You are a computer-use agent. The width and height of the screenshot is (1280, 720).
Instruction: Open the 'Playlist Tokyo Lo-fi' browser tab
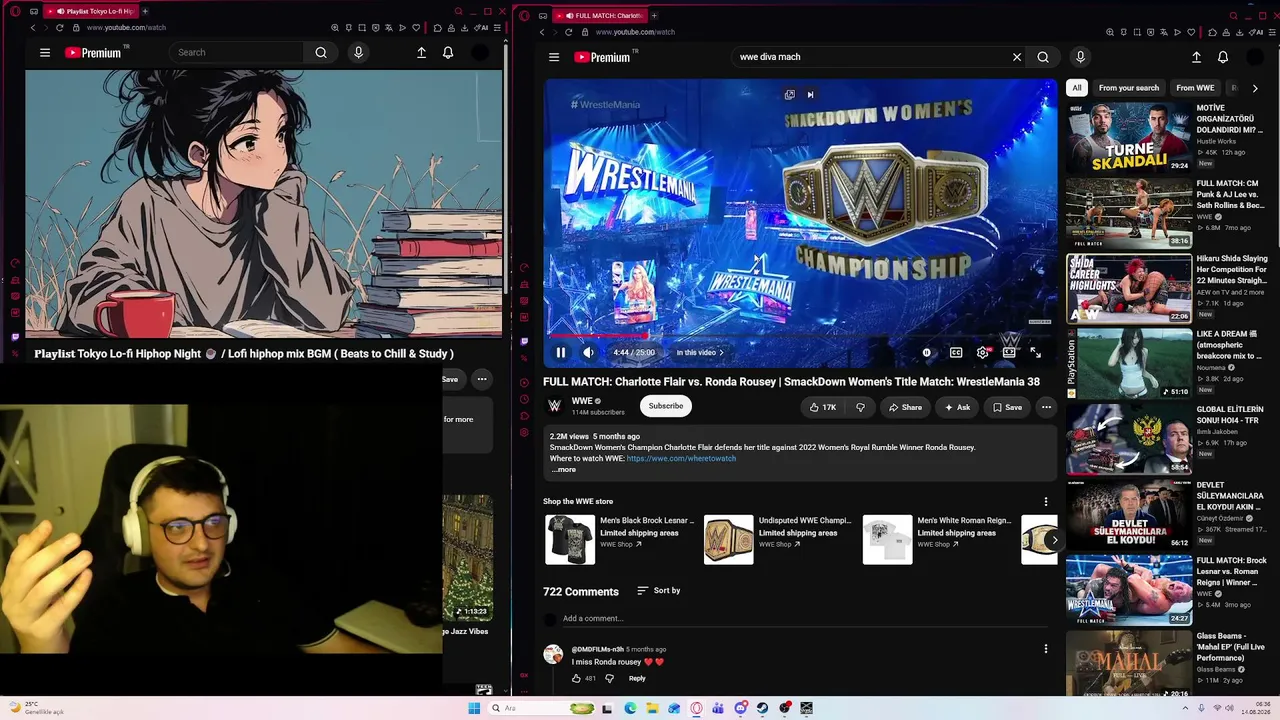92,11
